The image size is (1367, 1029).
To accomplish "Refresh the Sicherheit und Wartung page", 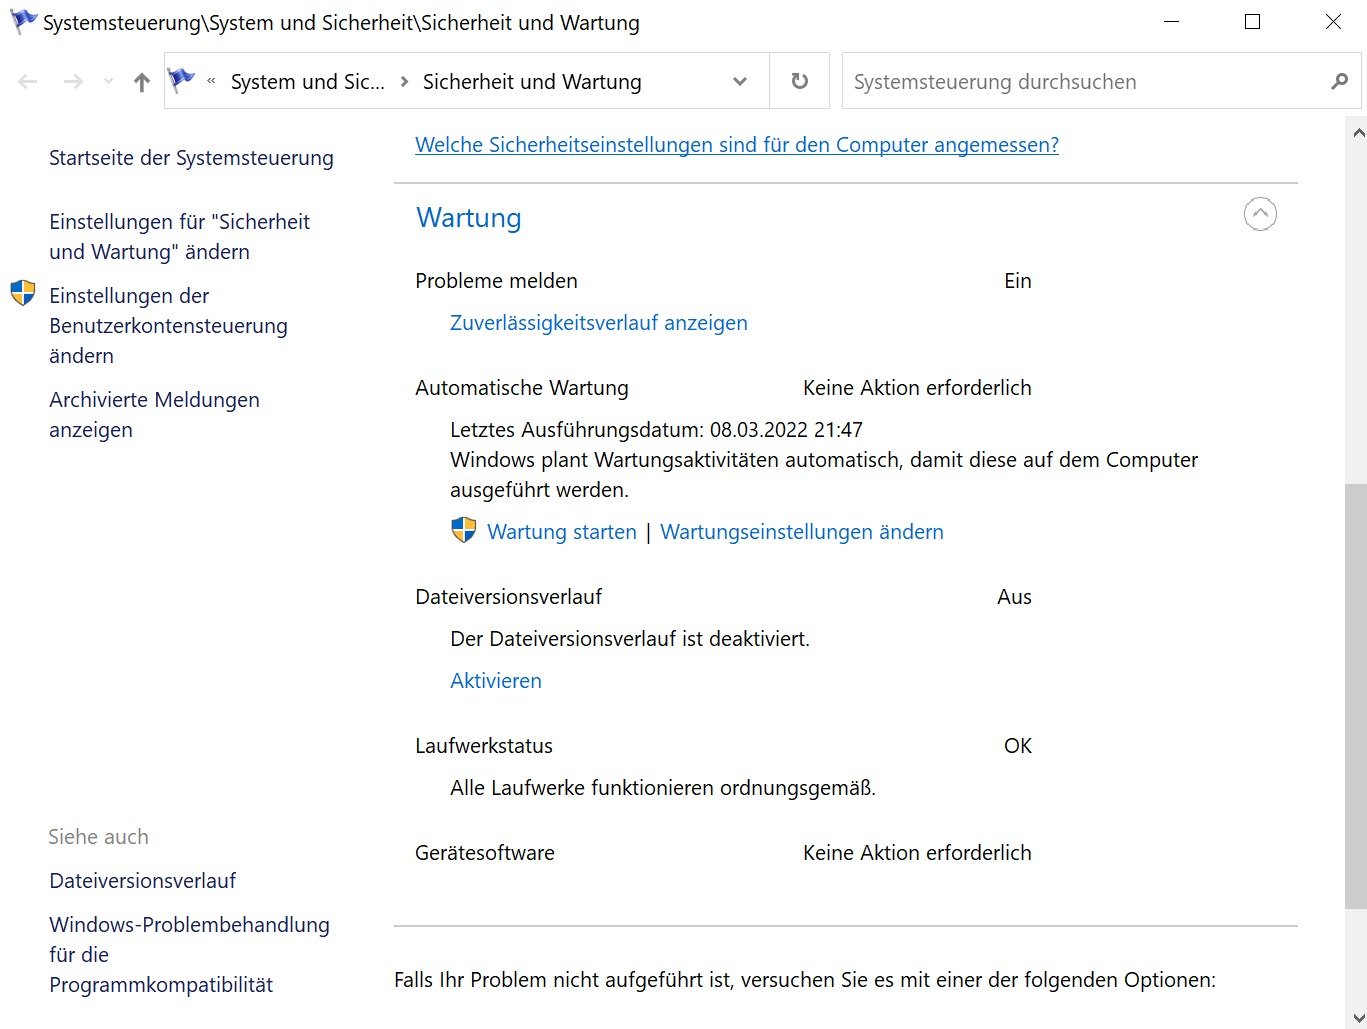I will click(799, 81).
